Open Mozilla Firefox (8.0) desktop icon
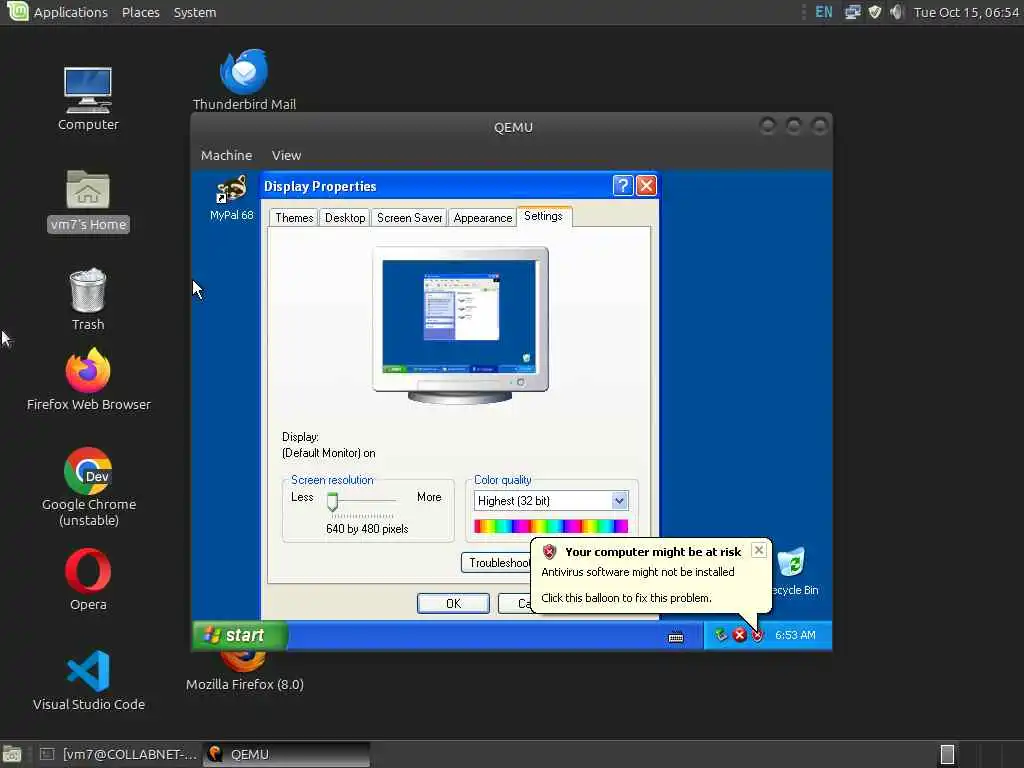 pyautogui.click(x=244, y=672)
